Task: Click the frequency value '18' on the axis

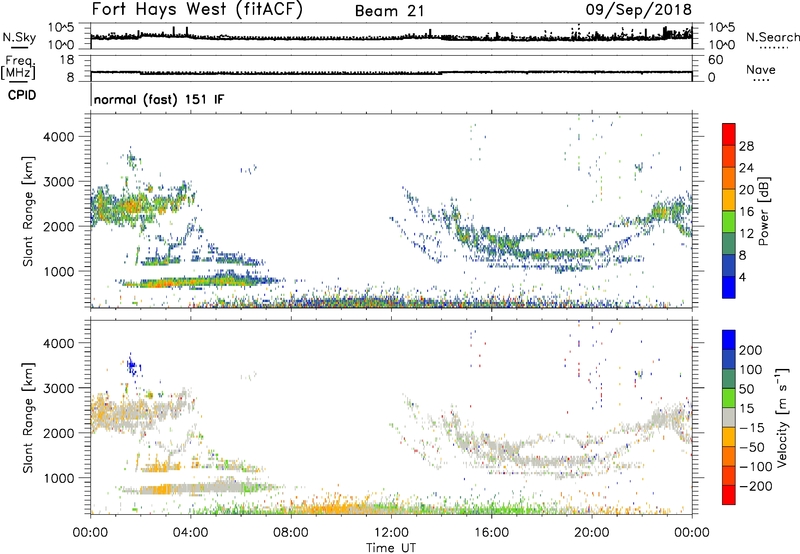Action: coord(67,60)
